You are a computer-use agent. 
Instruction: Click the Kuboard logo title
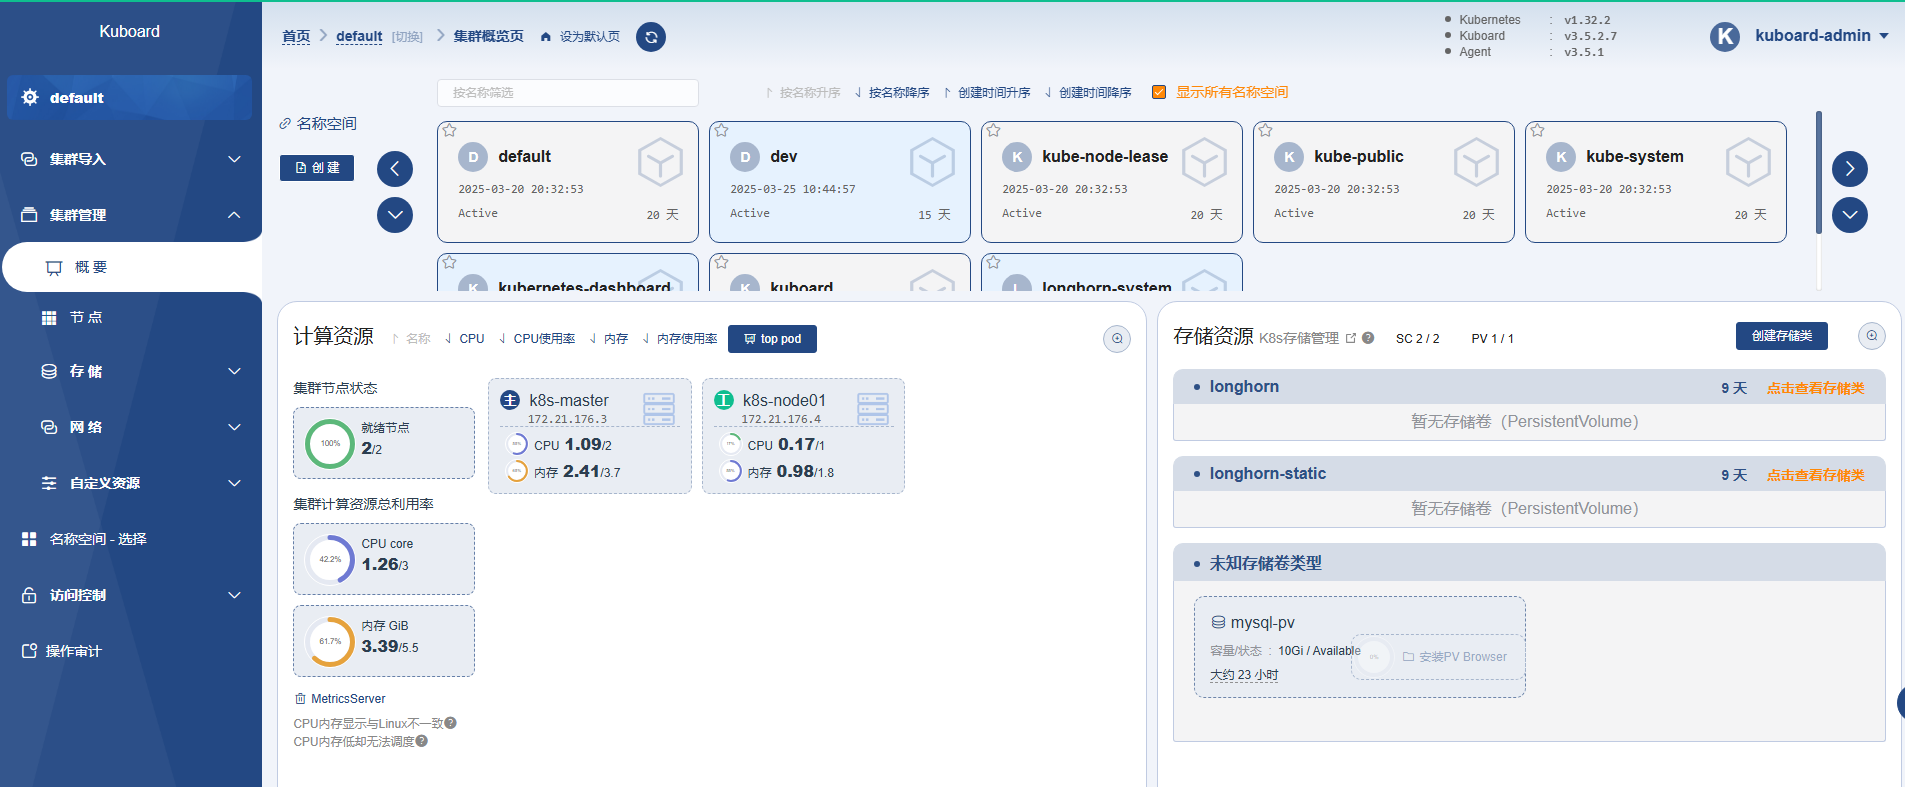pos(129,31)
